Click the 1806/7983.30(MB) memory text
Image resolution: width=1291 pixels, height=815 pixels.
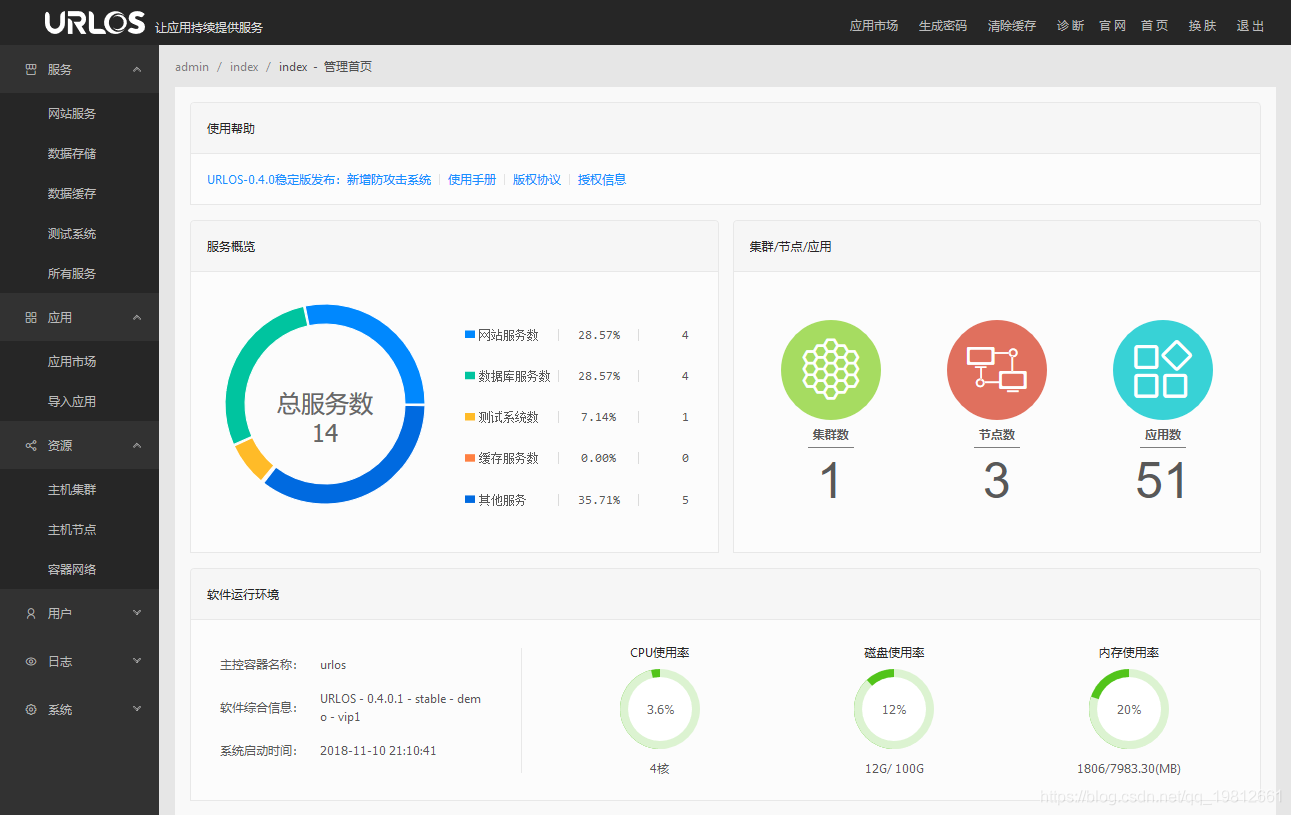click(1129, 769)
